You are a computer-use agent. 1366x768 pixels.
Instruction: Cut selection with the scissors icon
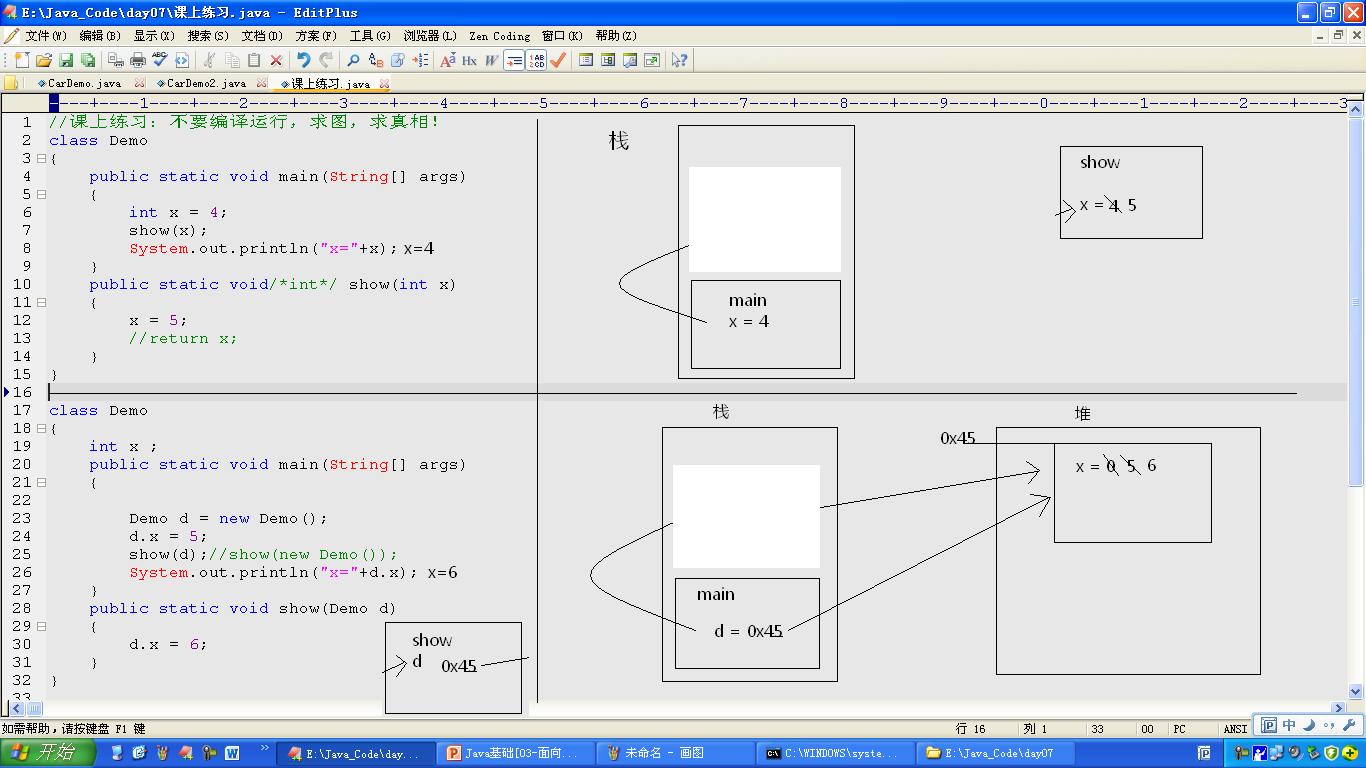[209, 60]
